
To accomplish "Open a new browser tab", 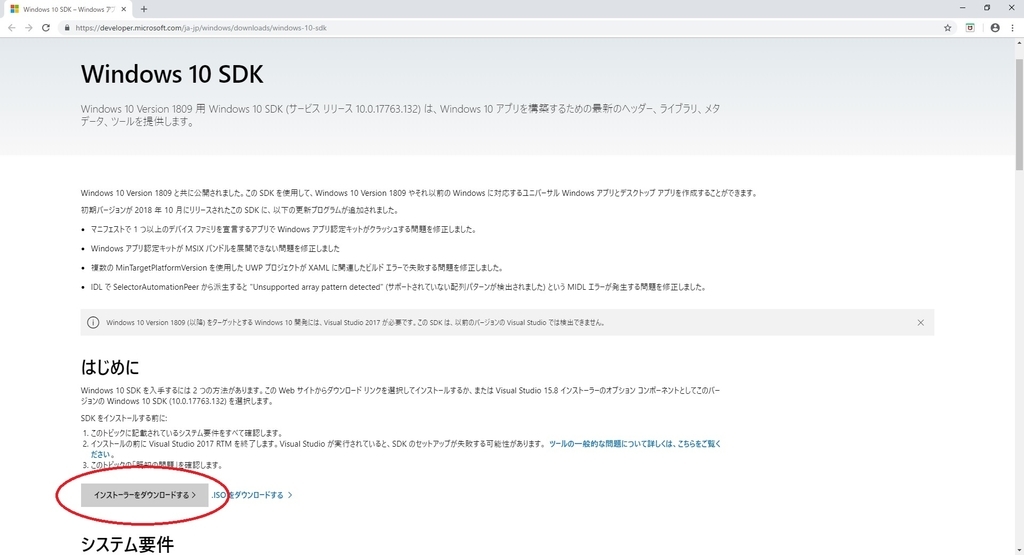I will 144,9.
